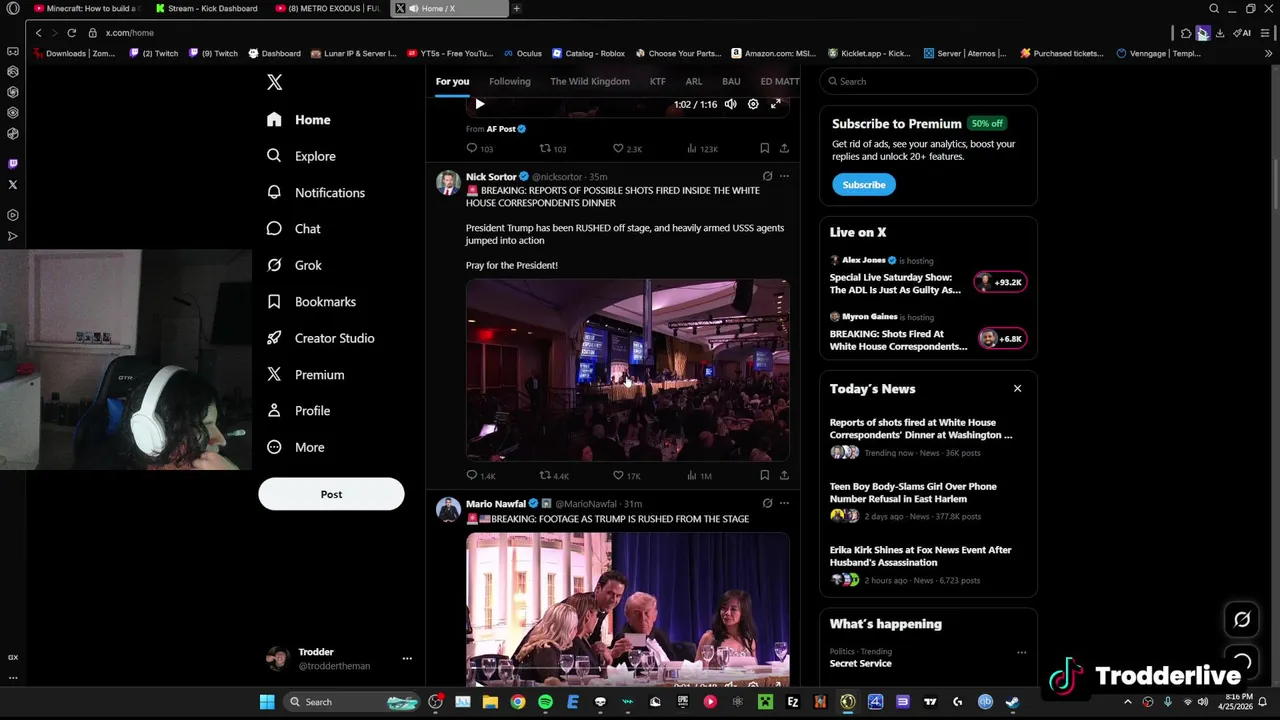
Task: Open new browser tab
Action: [x=516, y=8]
